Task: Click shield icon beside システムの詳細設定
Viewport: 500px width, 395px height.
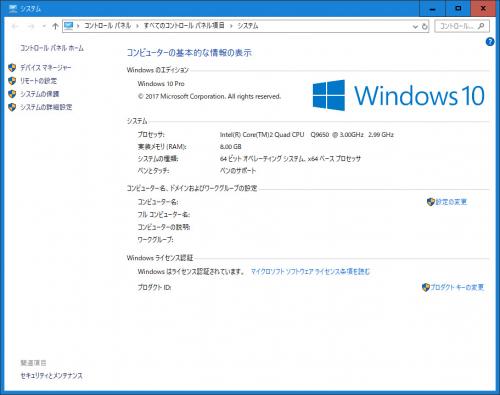Action: [12, 107]
